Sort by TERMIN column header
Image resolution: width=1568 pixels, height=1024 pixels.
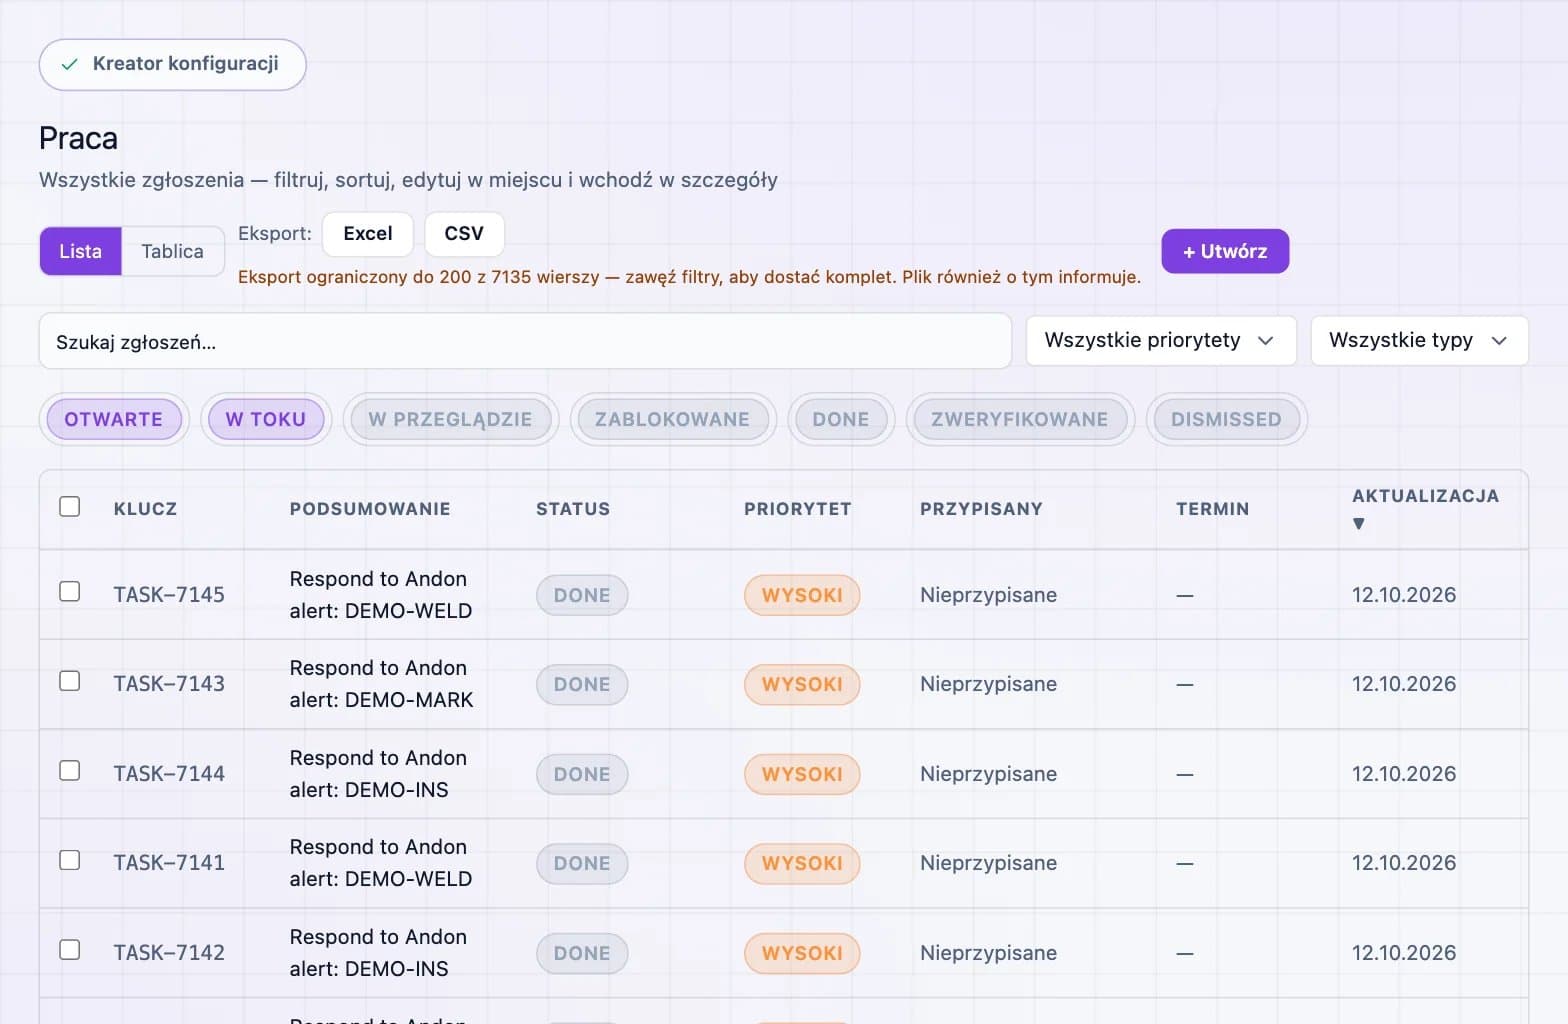pyautogui.click(x=1212, y=509)
